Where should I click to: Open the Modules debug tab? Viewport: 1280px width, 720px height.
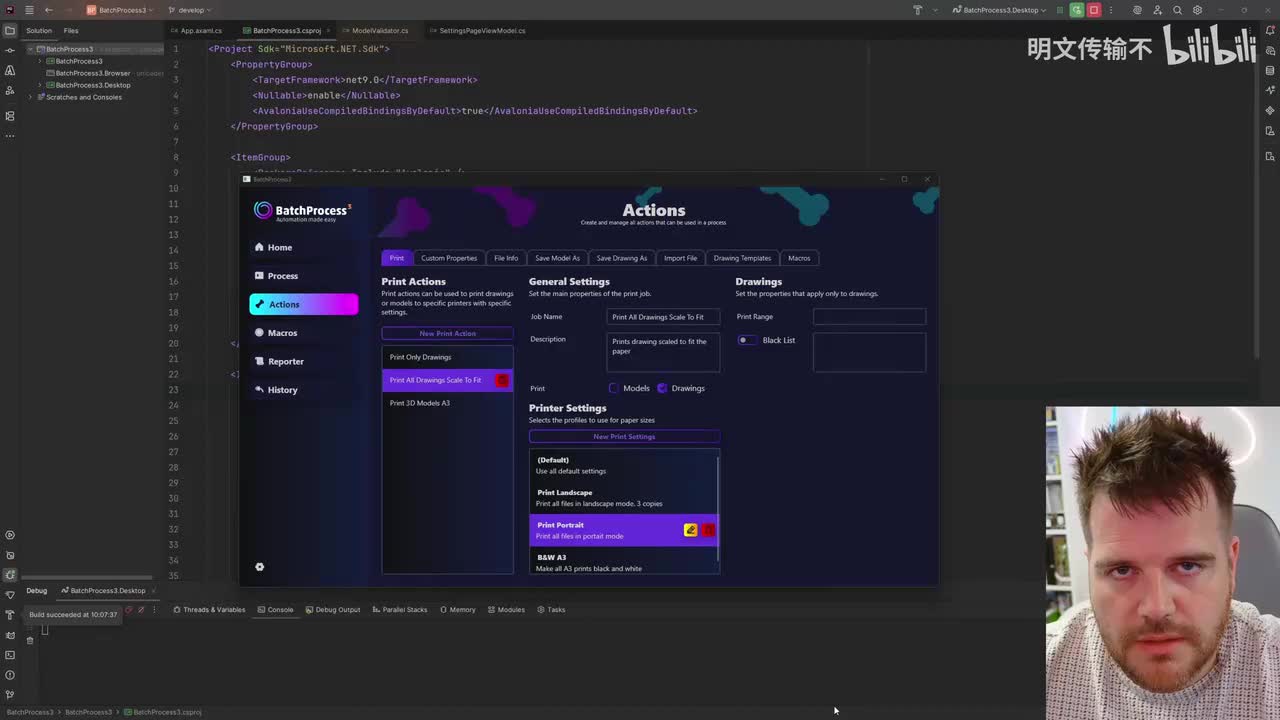506,610
